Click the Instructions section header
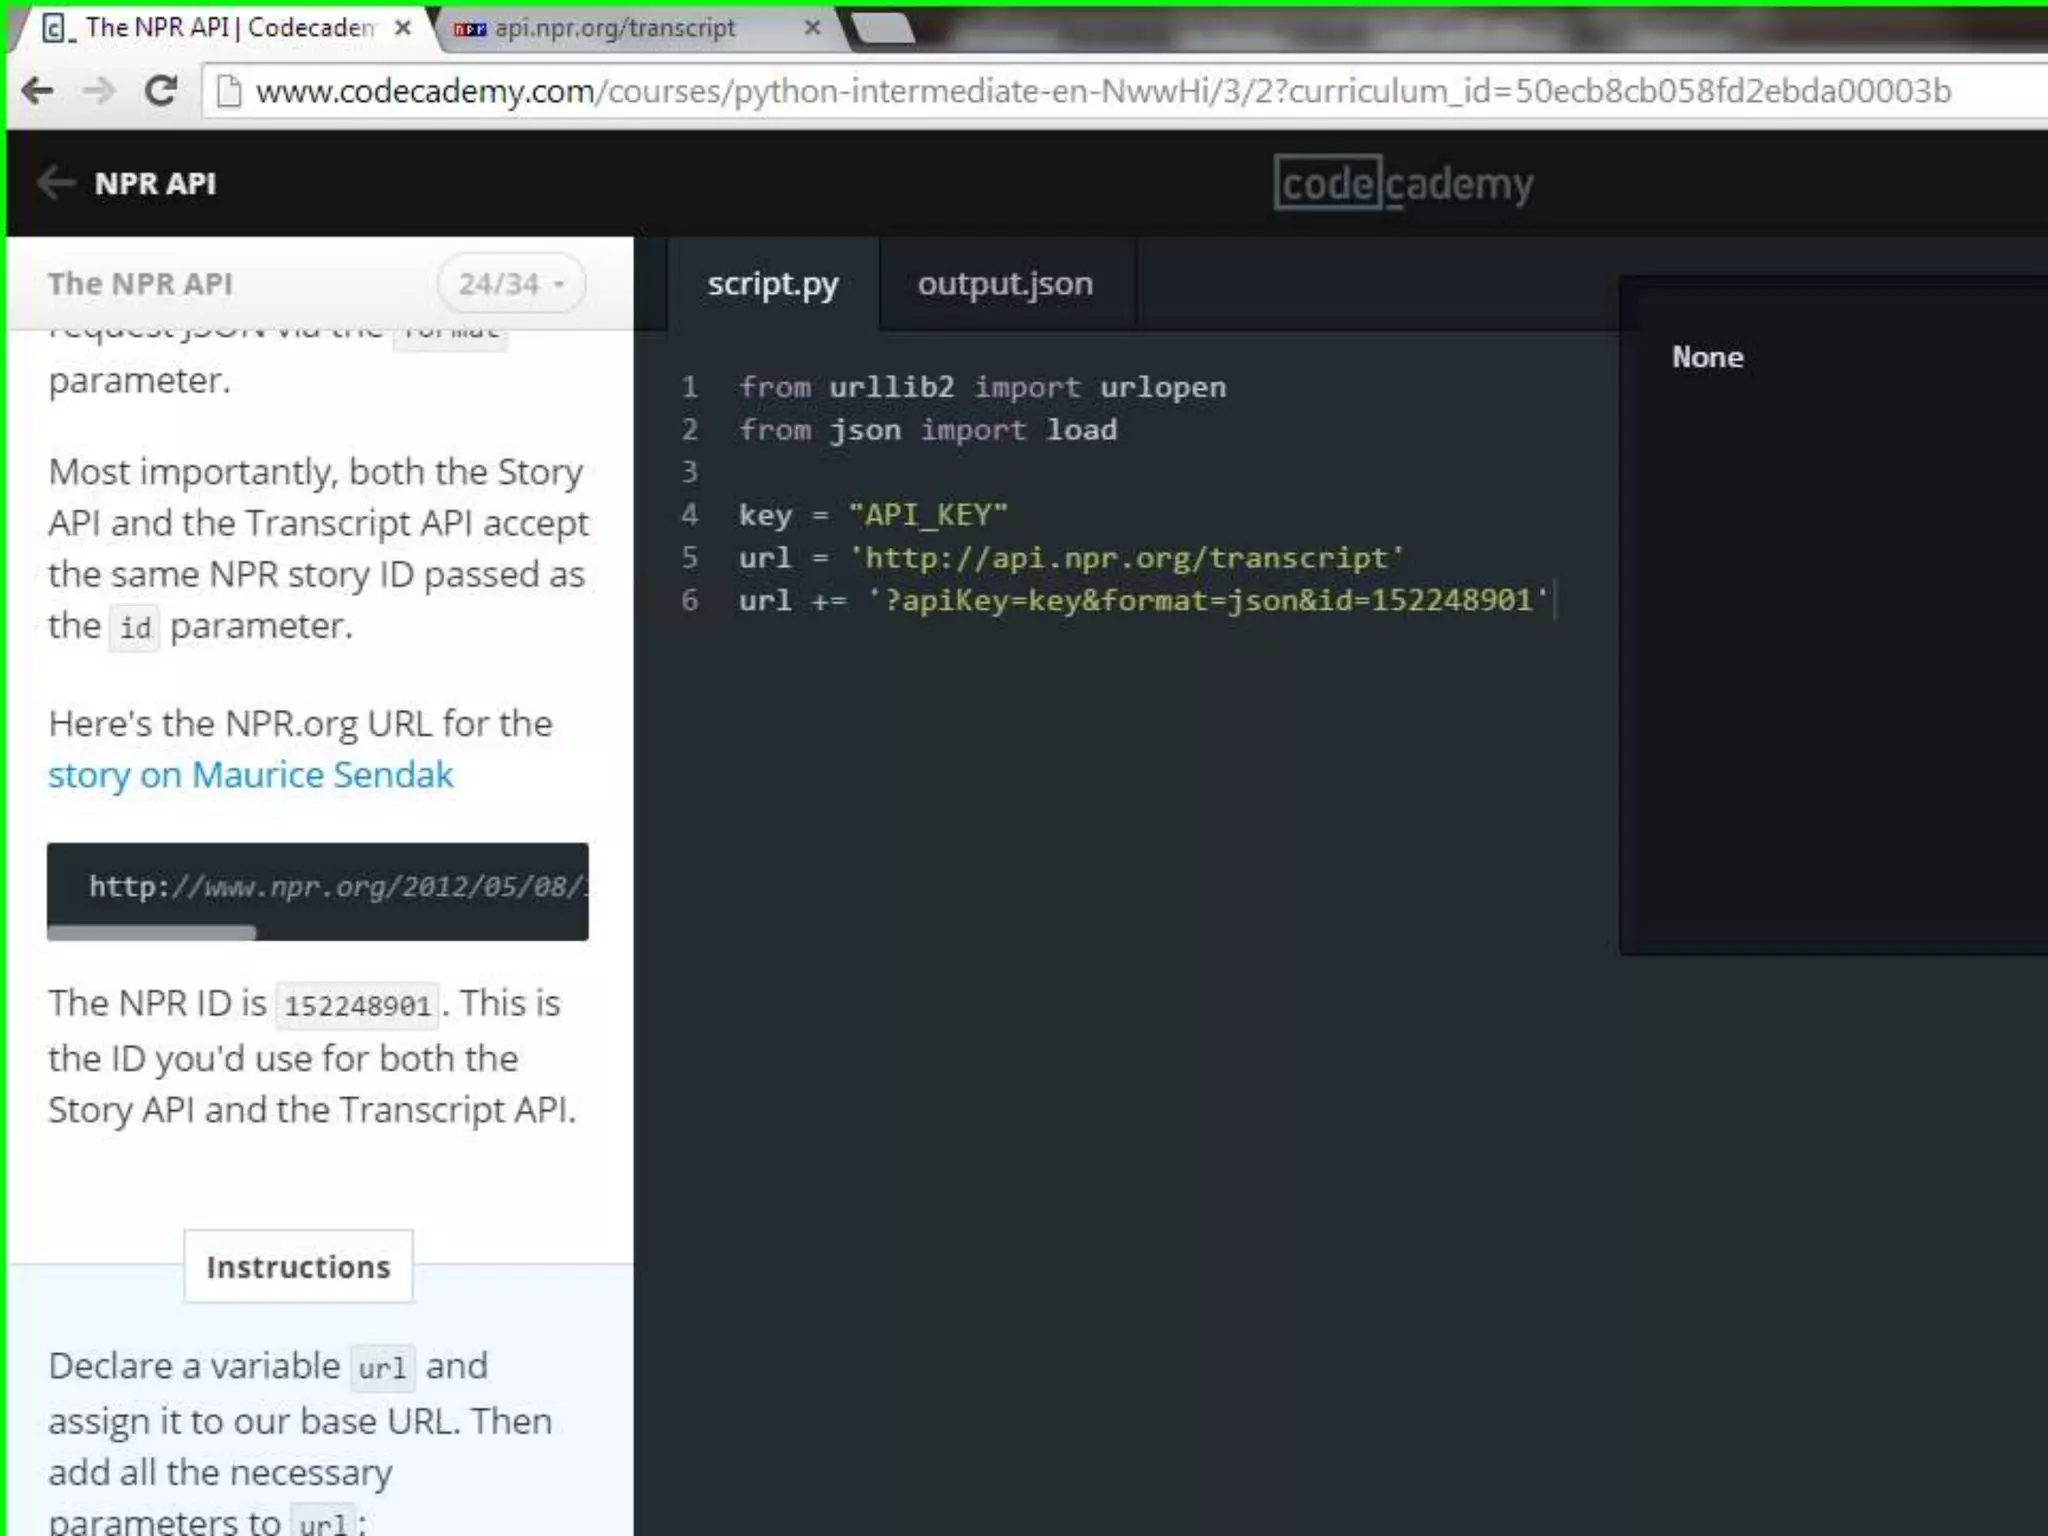The width and height of the screenshot is (2048, 1536). point(298,1267)
